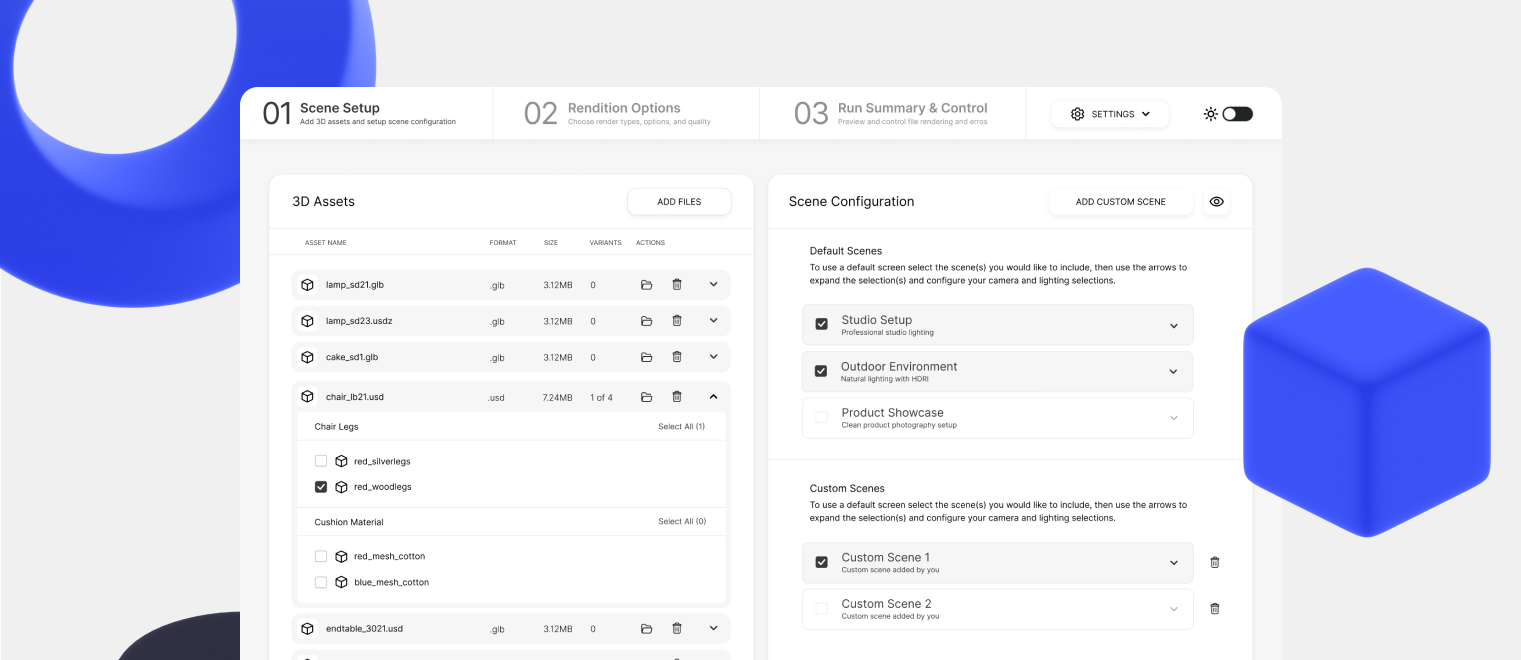Expand the Outdoor Environment scene options
1521x660 pixels.
pos(1173,372)
